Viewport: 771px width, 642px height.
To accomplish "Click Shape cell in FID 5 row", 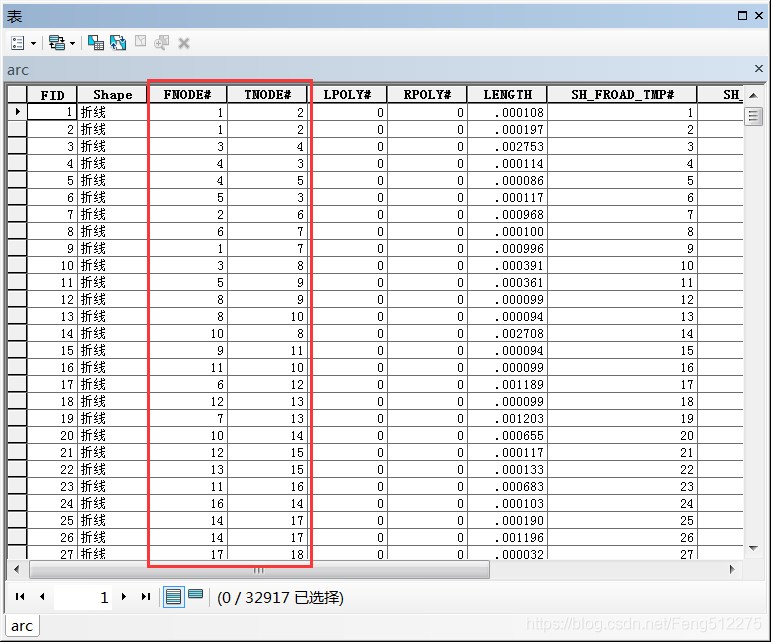I will (113, 180).
